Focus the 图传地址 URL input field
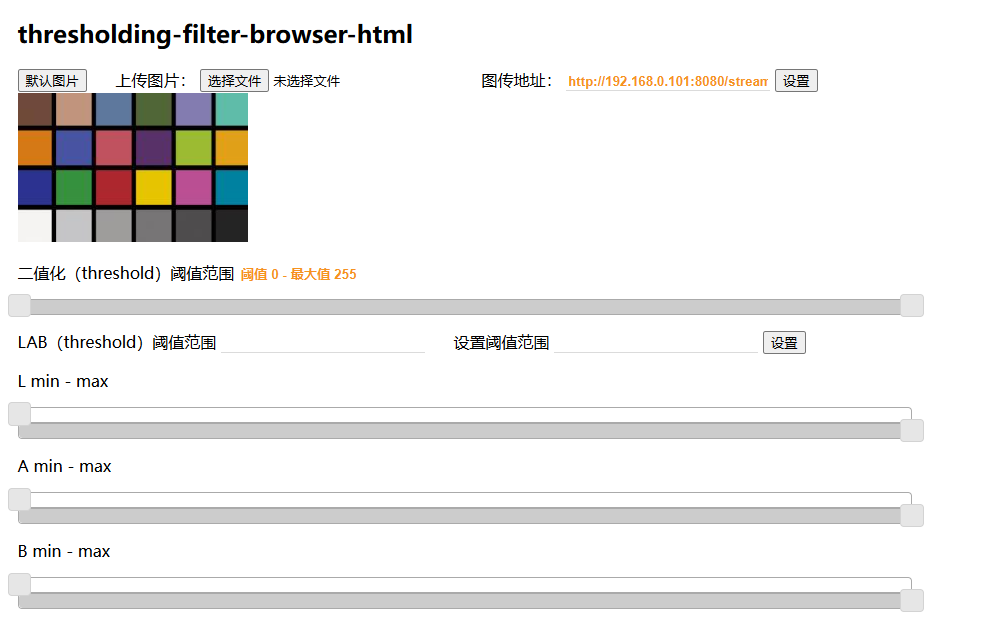Image resolution: width=989 pixels, height=640 pixels. [667, 82]
